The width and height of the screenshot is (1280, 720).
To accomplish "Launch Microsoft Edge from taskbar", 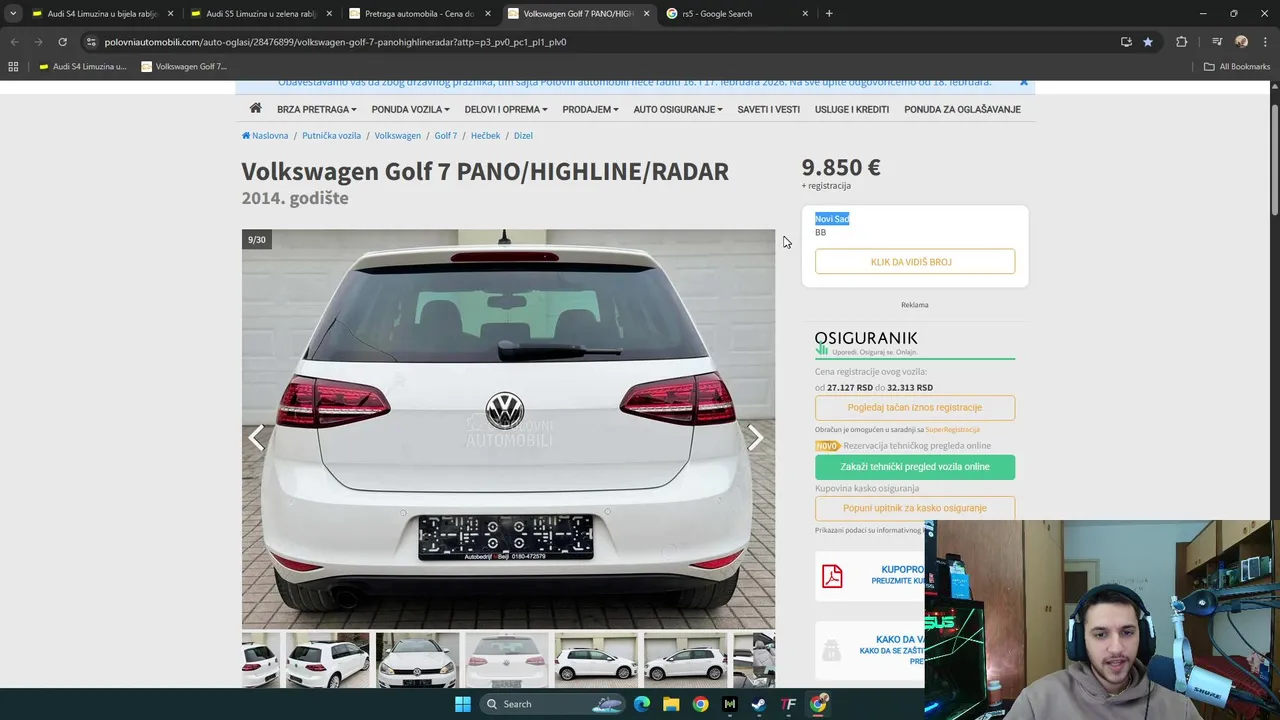I will tap(642, 704).
